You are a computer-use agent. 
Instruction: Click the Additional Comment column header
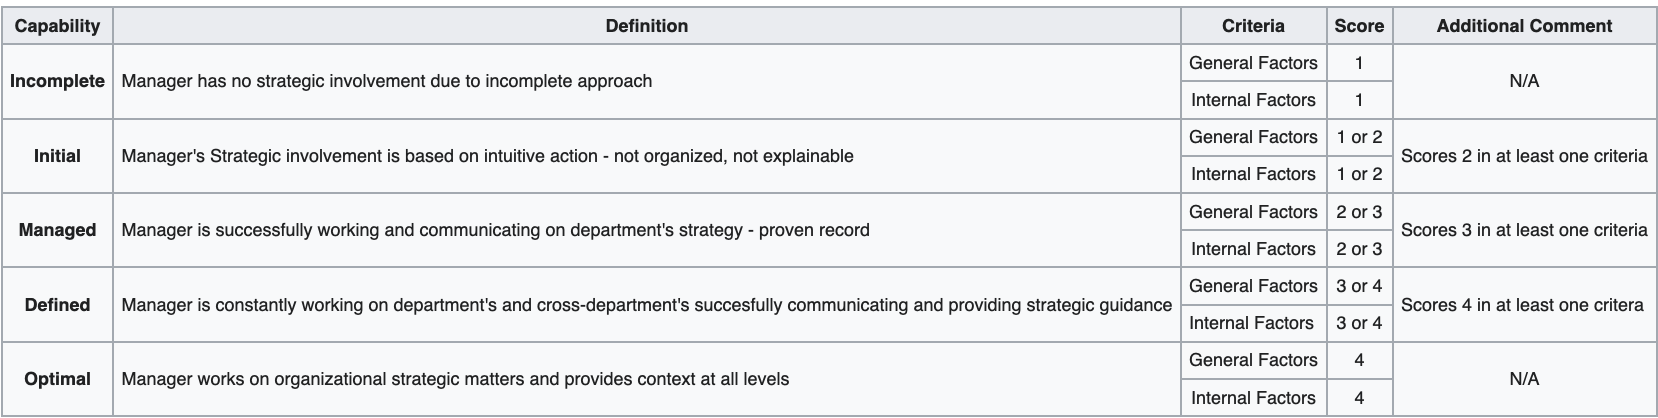[1524, 26]
